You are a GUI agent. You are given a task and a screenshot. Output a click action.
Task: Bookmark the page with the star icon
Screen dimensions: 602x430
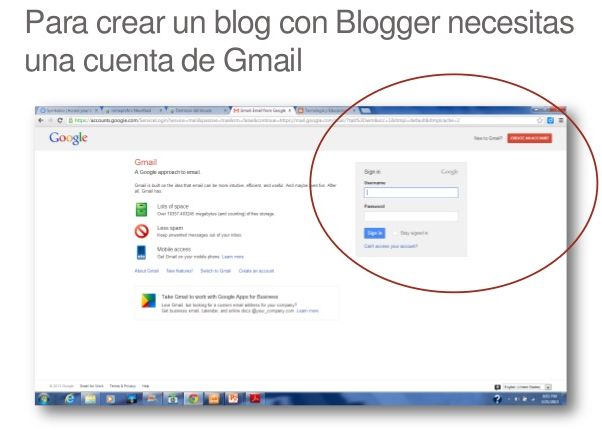coord(540,120)
